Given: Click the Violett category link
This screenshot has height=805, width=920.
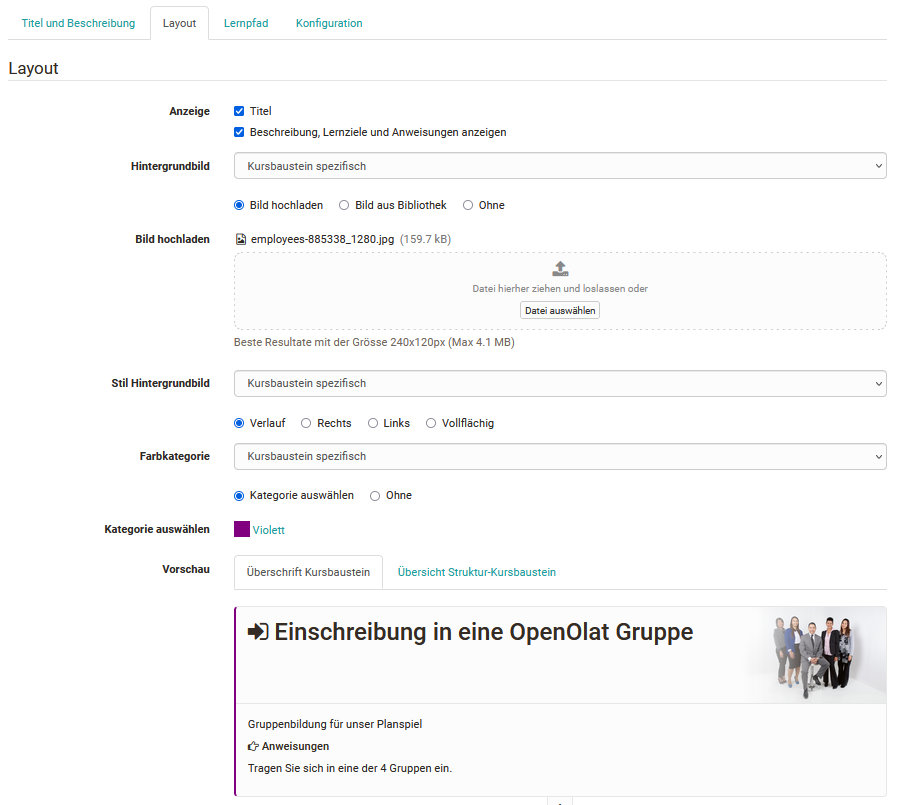Looking at the screenshot, I should pos(268,529).
